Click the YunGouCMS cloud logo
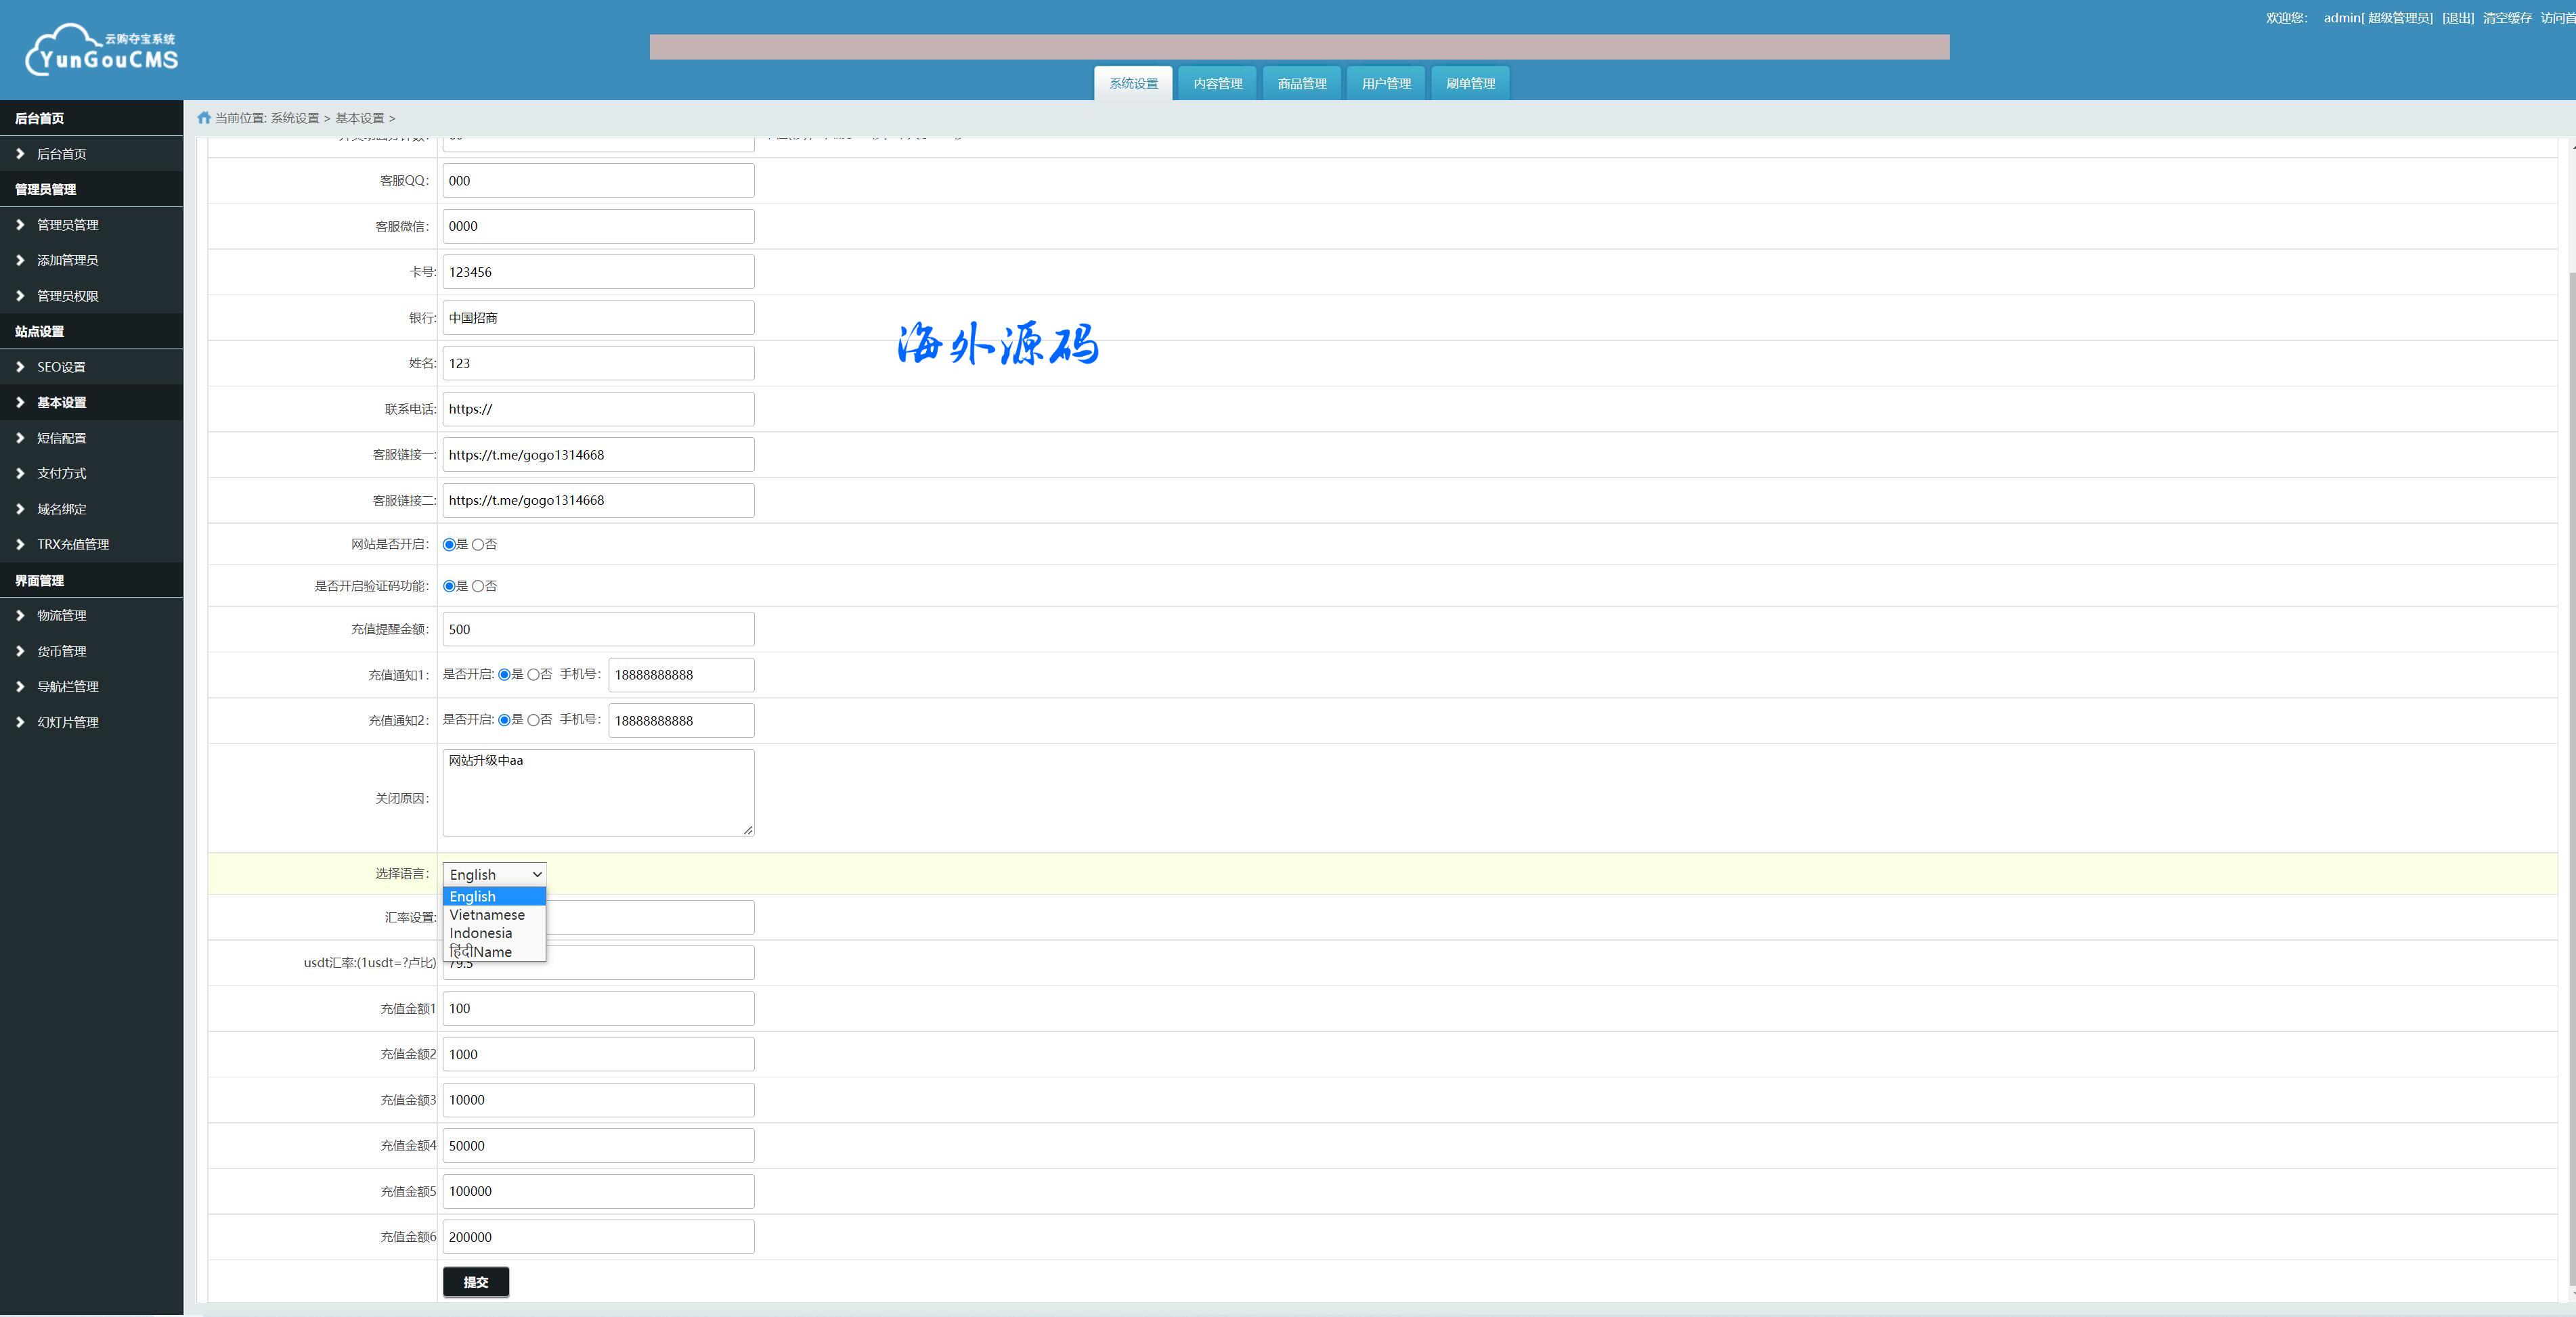 tap(101, 49)
